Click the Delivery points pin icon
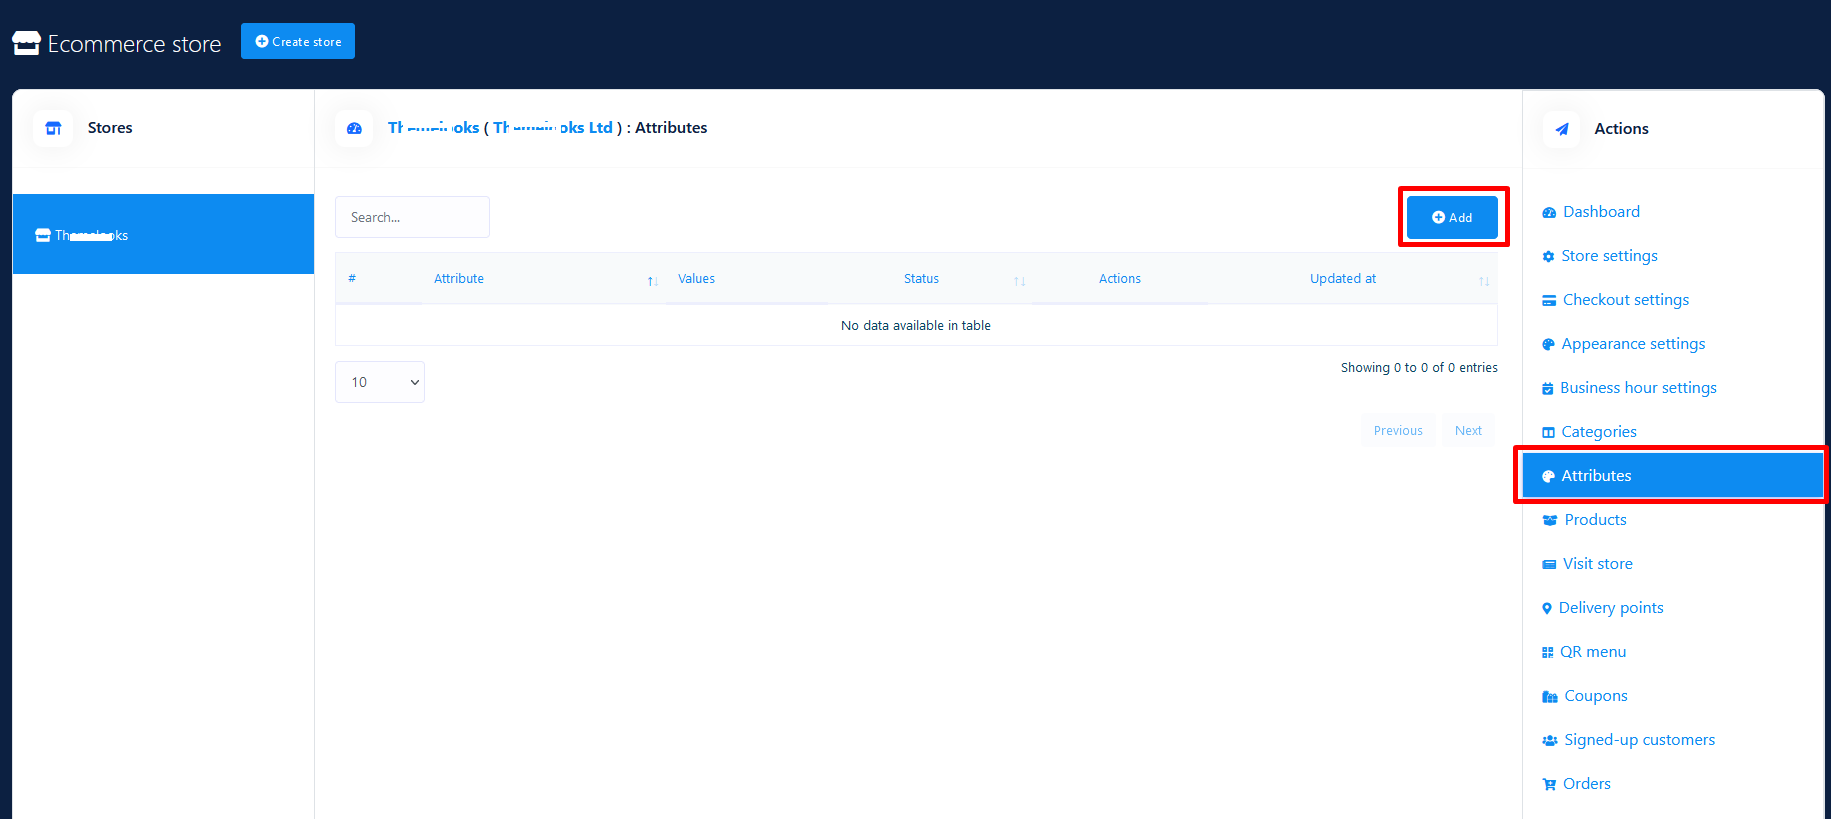The image size is (1831, 819). (x=1547, y=609)
